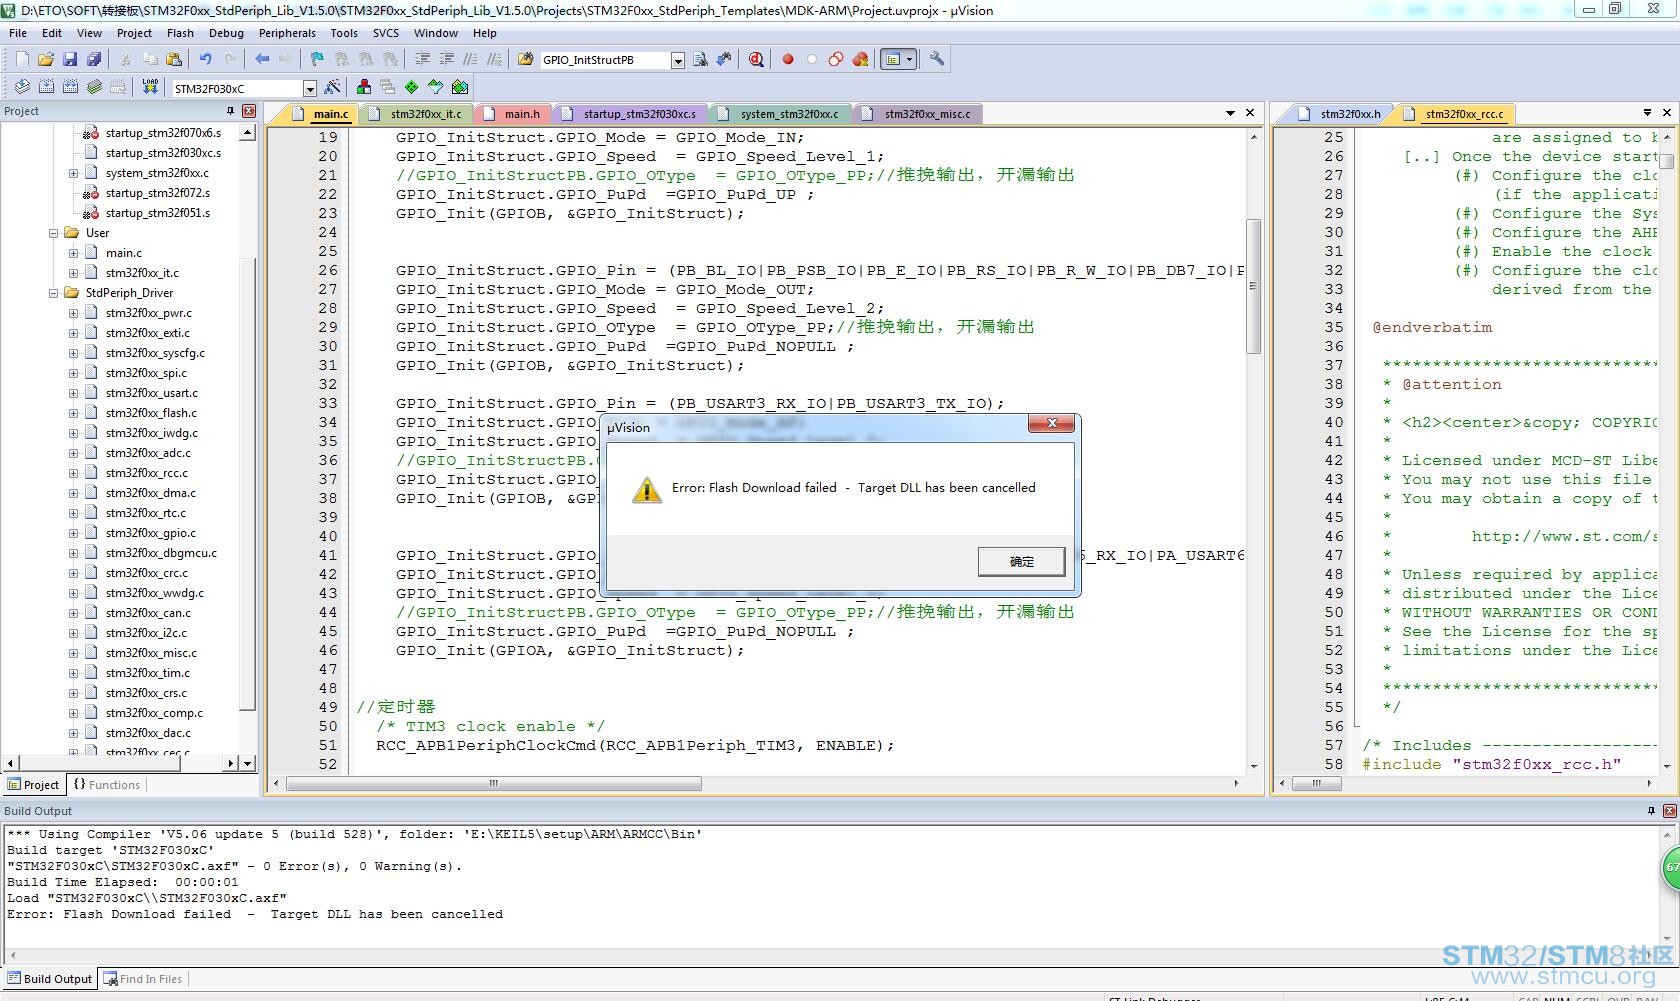Expand system_stm32f0xx.c tree node

[x=73, y=173]
